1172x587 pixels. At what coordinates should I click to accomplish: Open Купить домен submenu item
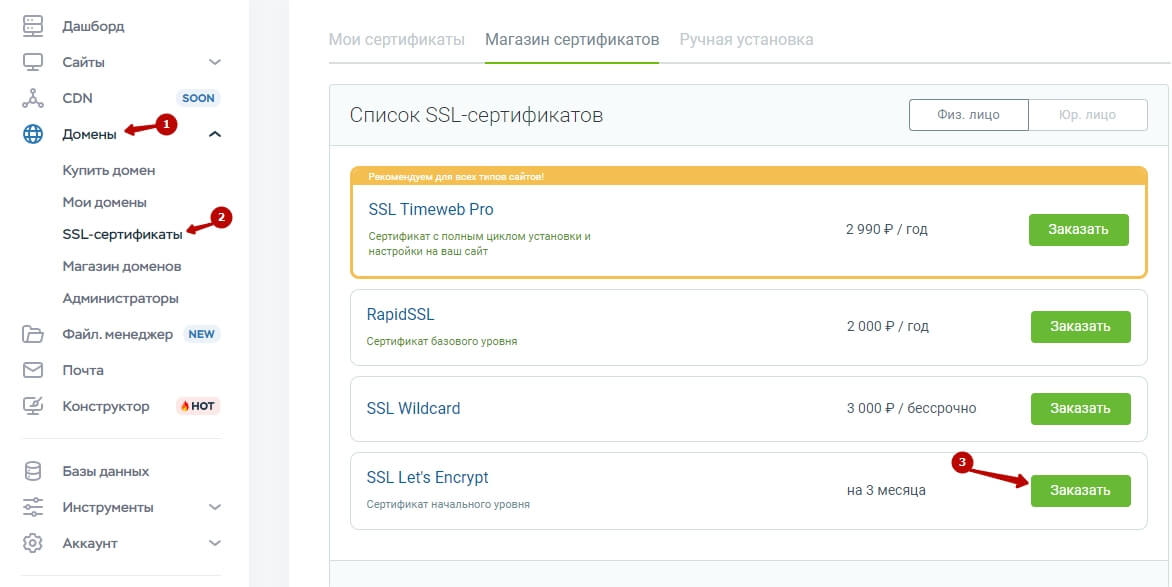pos(109,170)
